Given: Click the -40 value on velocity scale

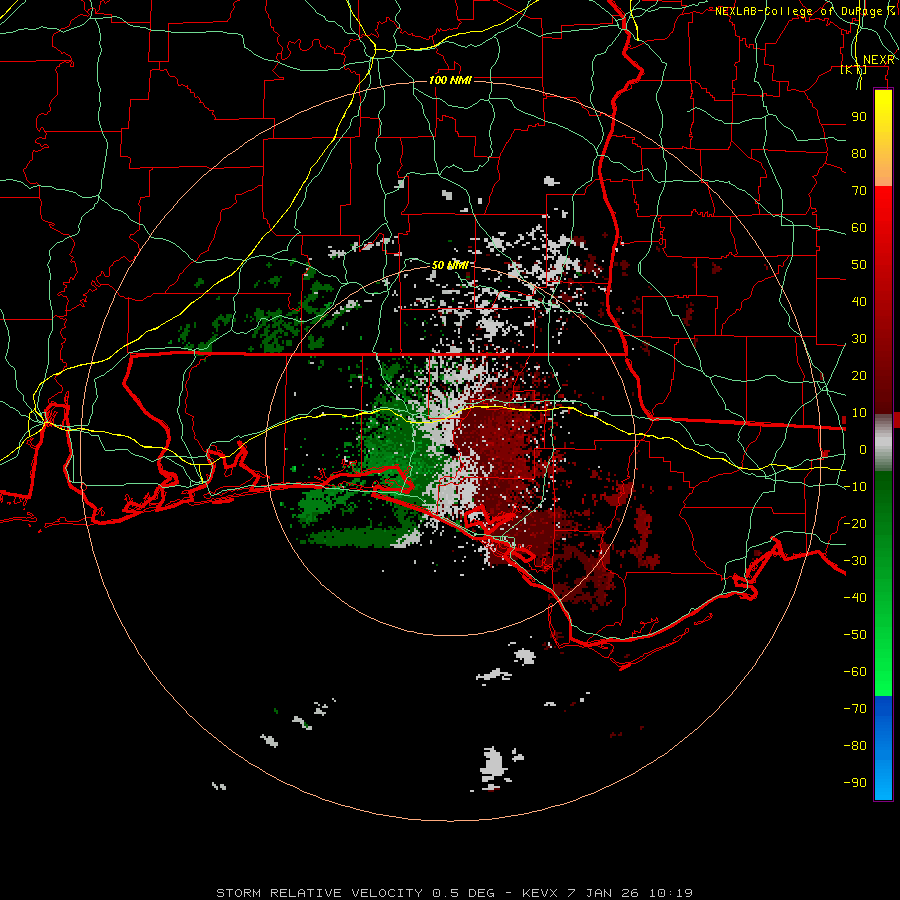Looking at the screenshot, I should point(855,598).
